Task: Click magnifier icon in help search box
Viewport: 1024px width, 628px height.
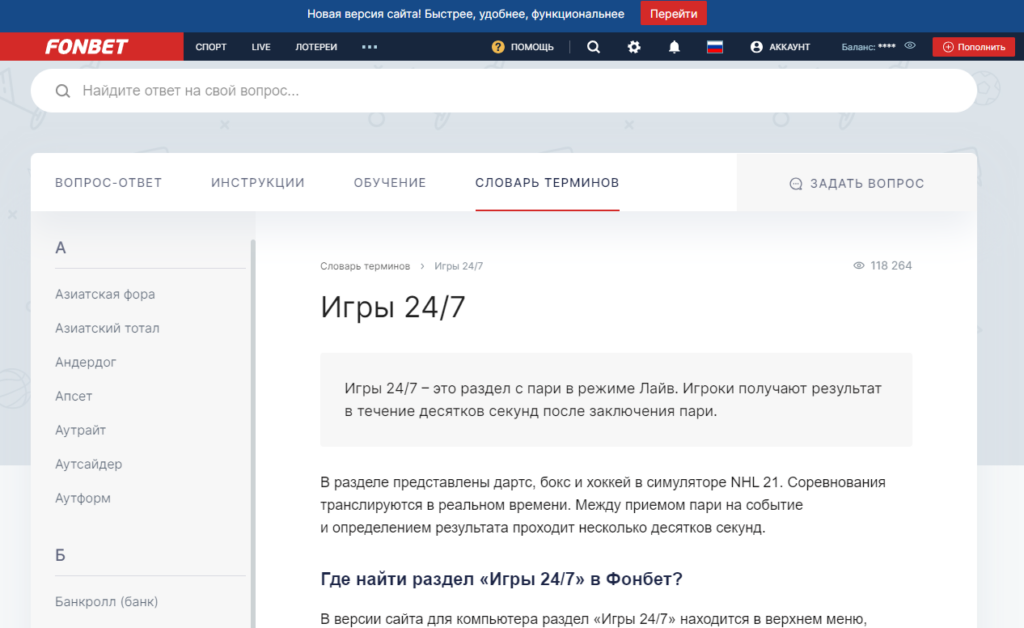Action: (63, 91)
